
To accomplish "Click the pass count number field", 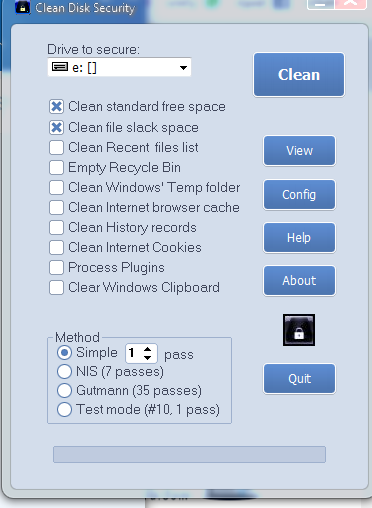I will (134, 353).
